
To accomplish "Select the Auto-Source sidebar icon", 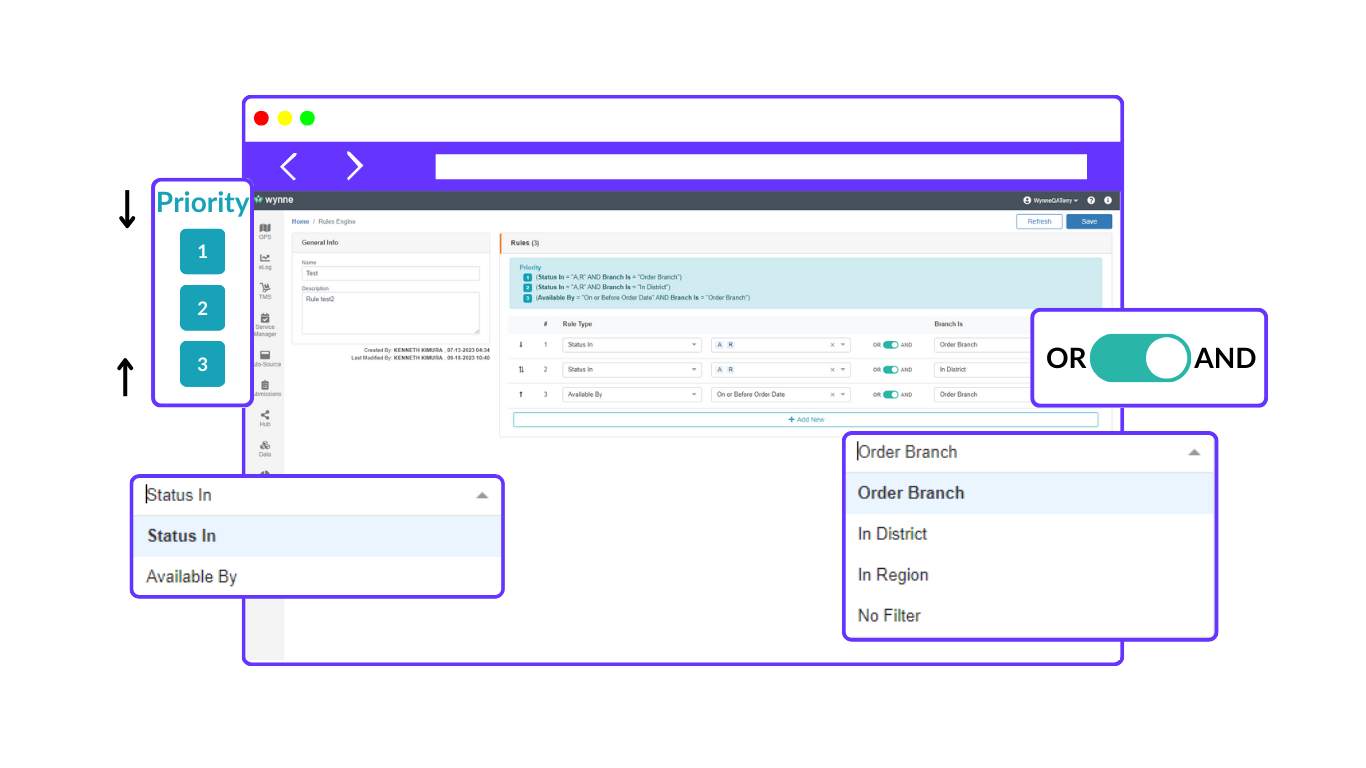I will [x=265, y=358].
